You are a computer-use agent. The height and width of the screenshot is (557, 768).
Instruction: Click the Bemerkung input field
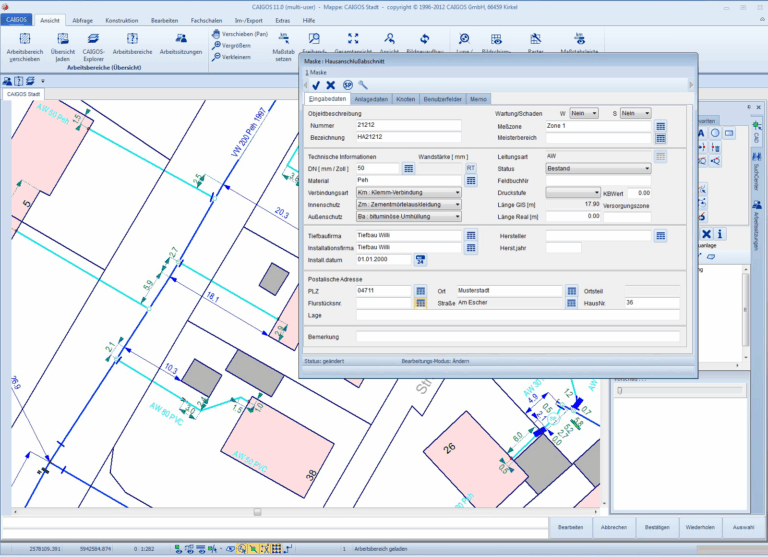click(518, 337)
